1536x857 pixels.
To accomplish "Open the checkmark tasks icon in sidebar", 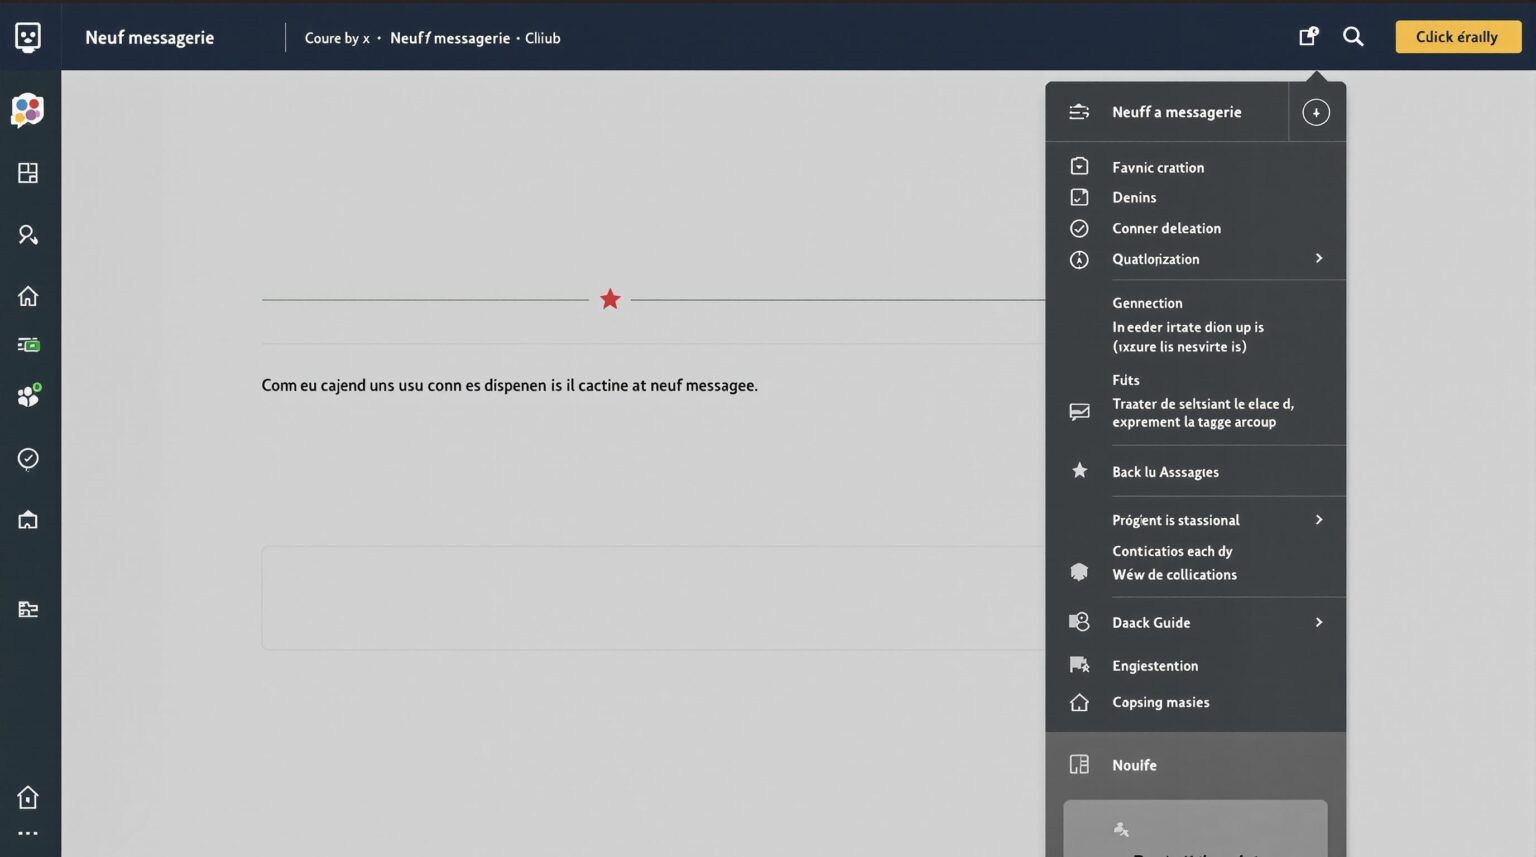I will pos(28,459).
